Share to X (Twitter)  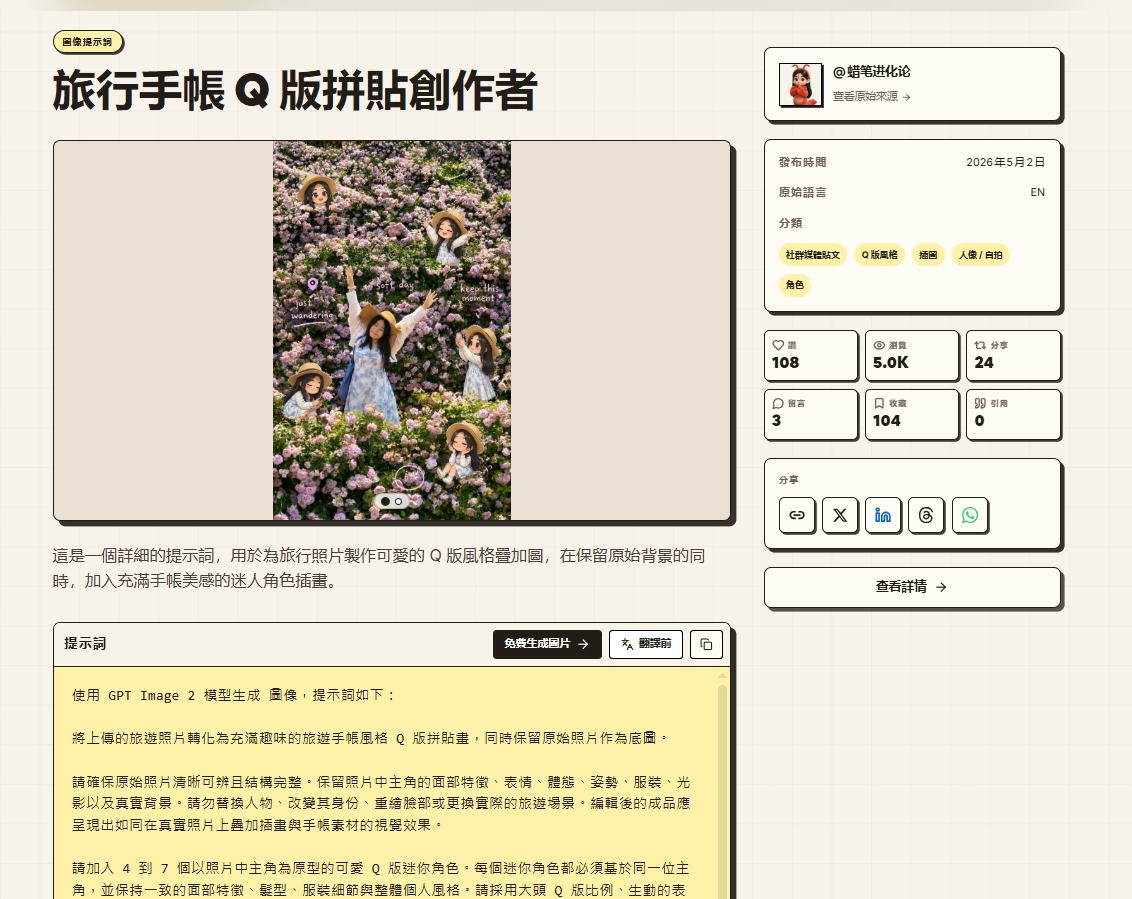point(840,515)
